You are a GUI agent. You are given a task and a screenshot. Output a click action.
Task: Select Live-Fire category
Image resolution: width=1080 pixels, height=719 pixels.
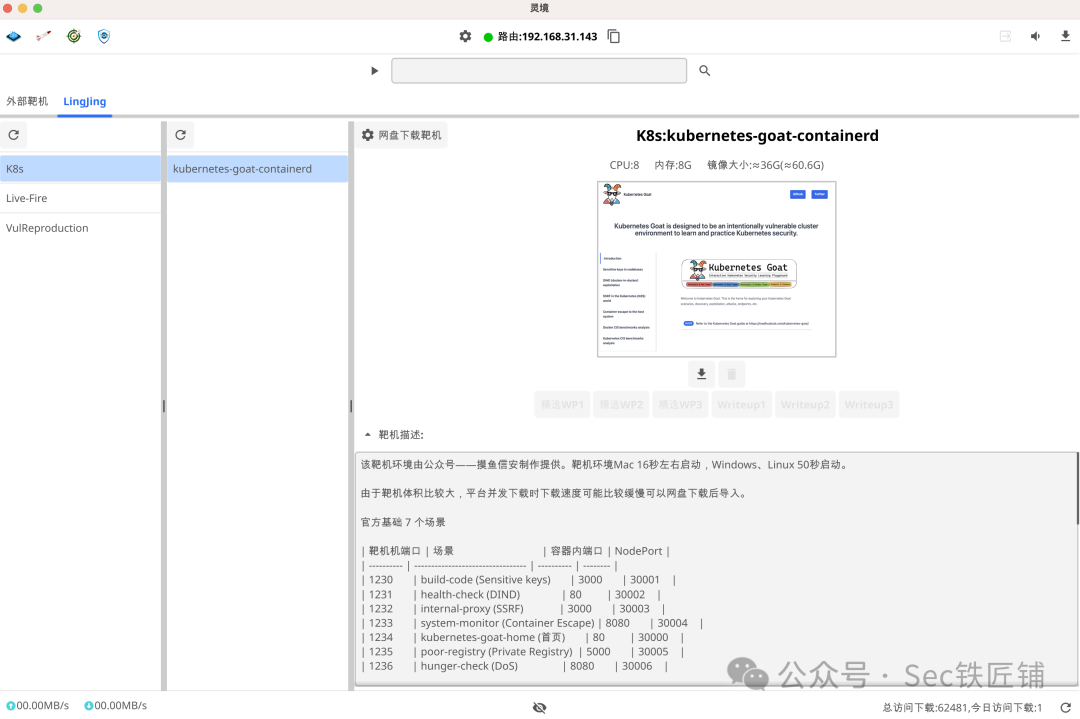coord(80,198)
